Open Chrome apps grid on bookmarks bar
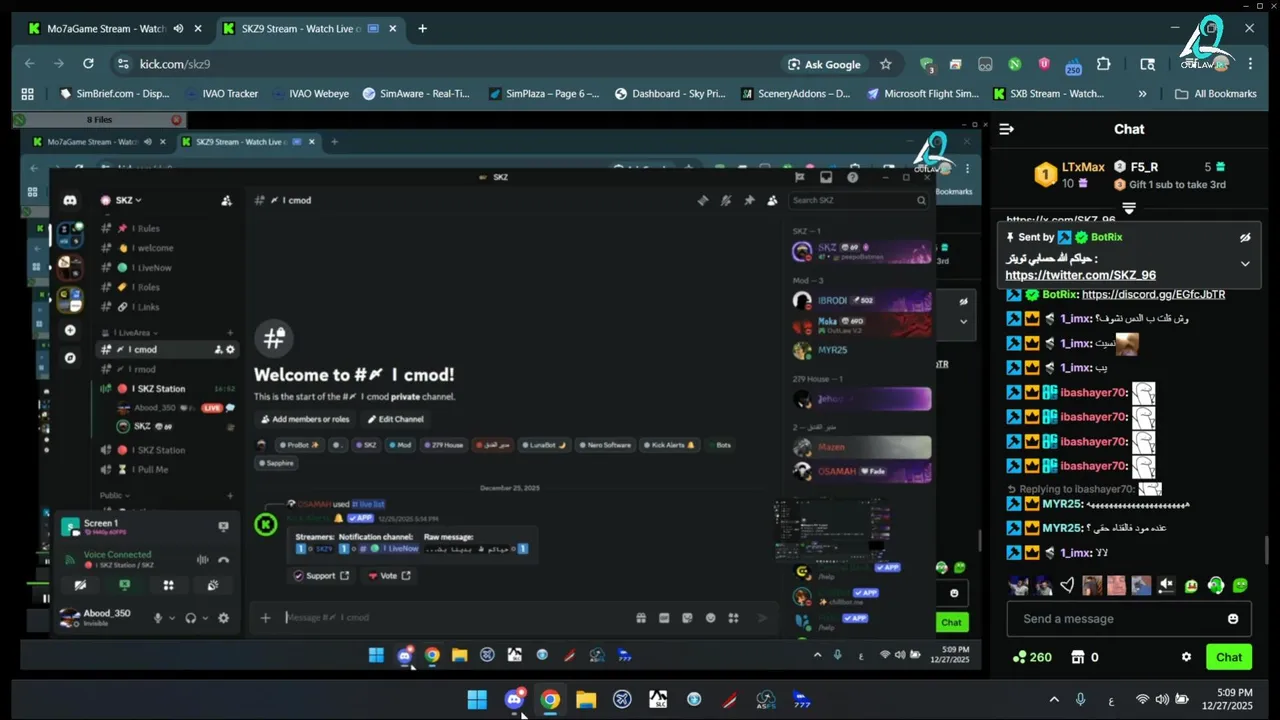This screenshot has height=720, width=1280. pos(27,94)
